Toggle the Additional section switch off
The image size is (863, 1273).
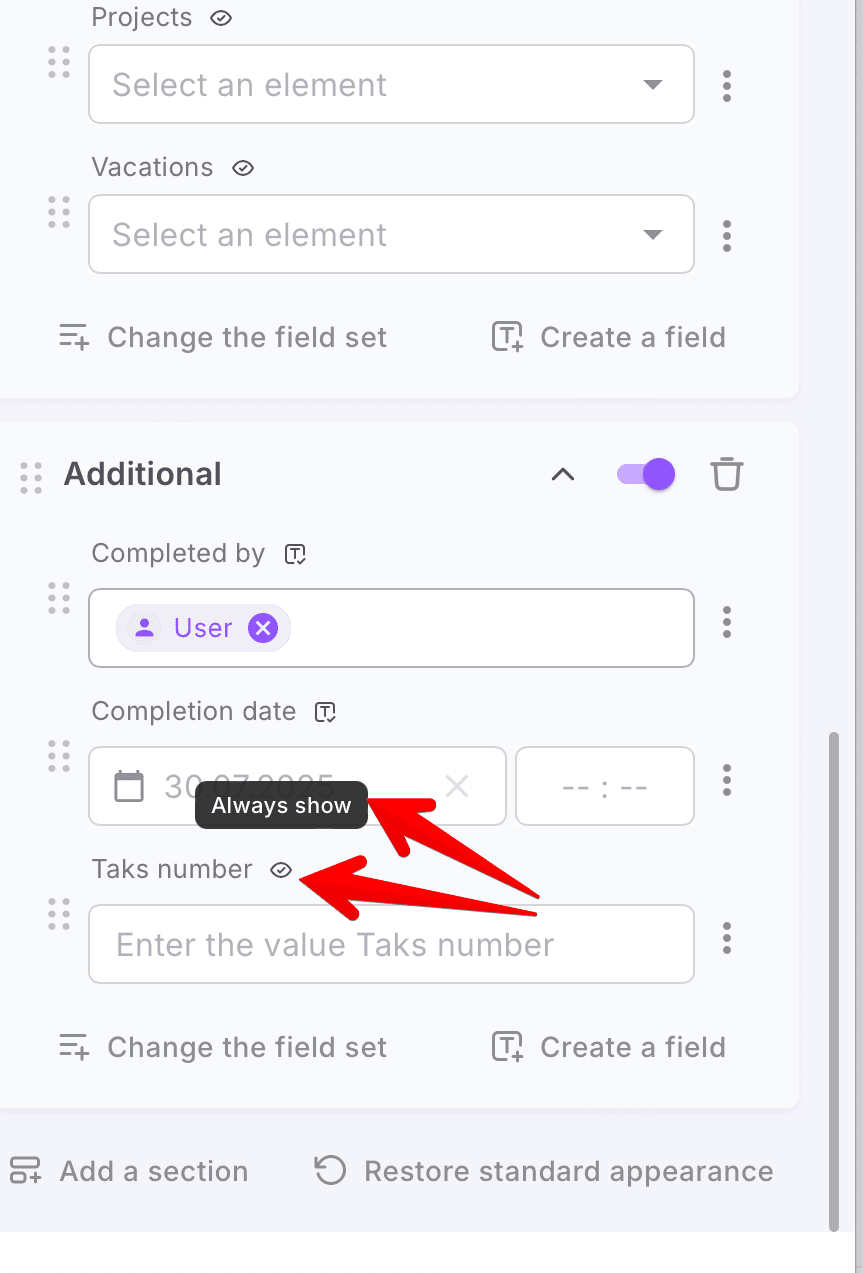[646, 474]
